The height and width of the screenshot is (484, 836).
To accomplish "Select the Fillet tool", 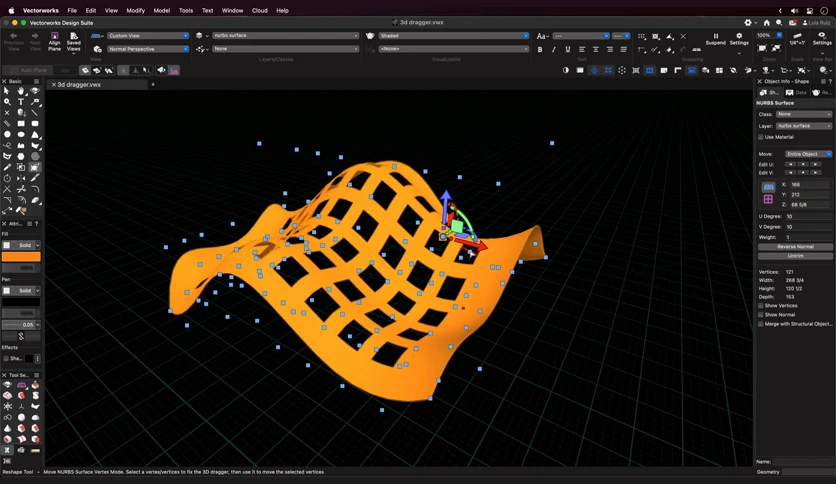I will tap(35, 189).
